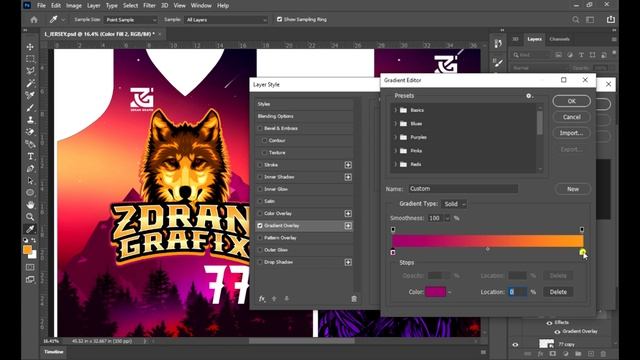
Task: Open Gradient Type Solid dropdown
Action: point(454,204)
